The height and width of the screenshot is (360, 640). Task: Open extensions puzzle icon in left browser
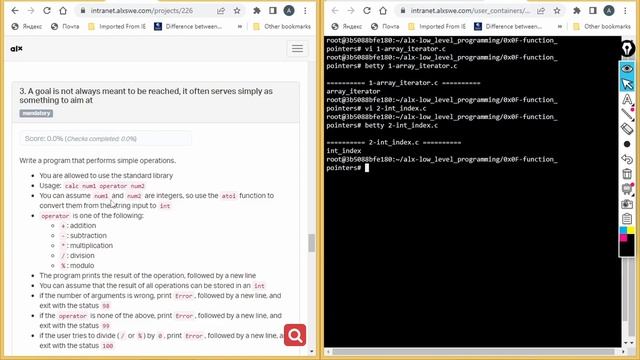(x=257, y=11)
